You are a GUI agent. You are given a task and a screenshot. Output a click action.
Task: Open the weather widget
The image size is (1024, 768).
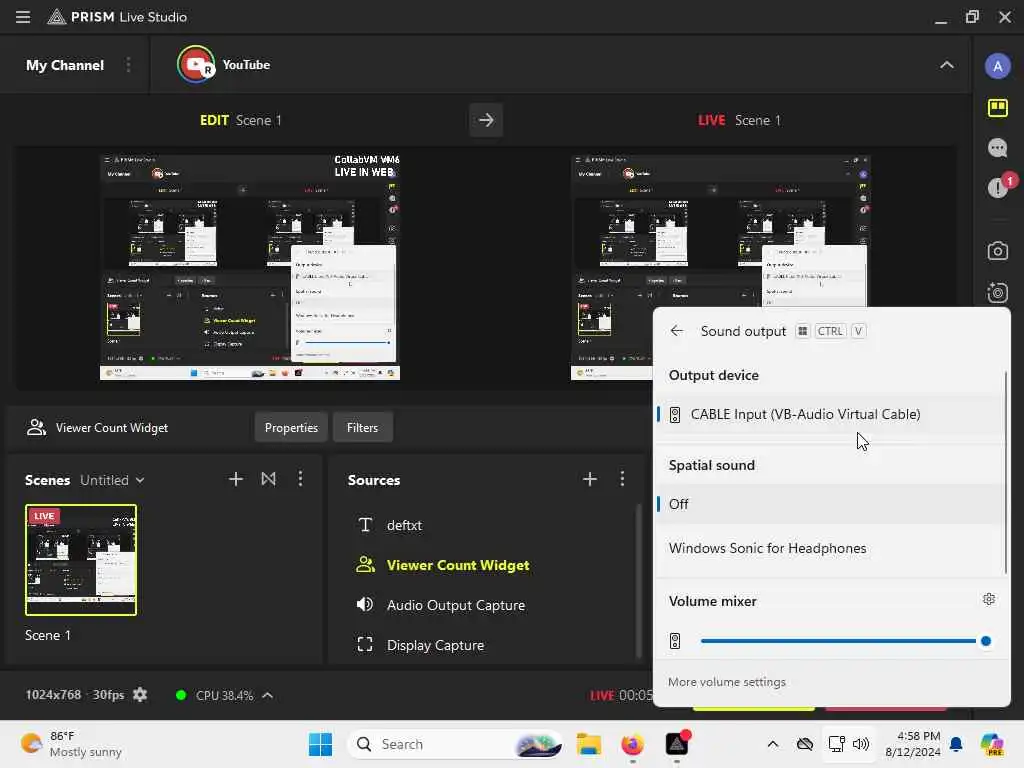[x=72, y=744]
